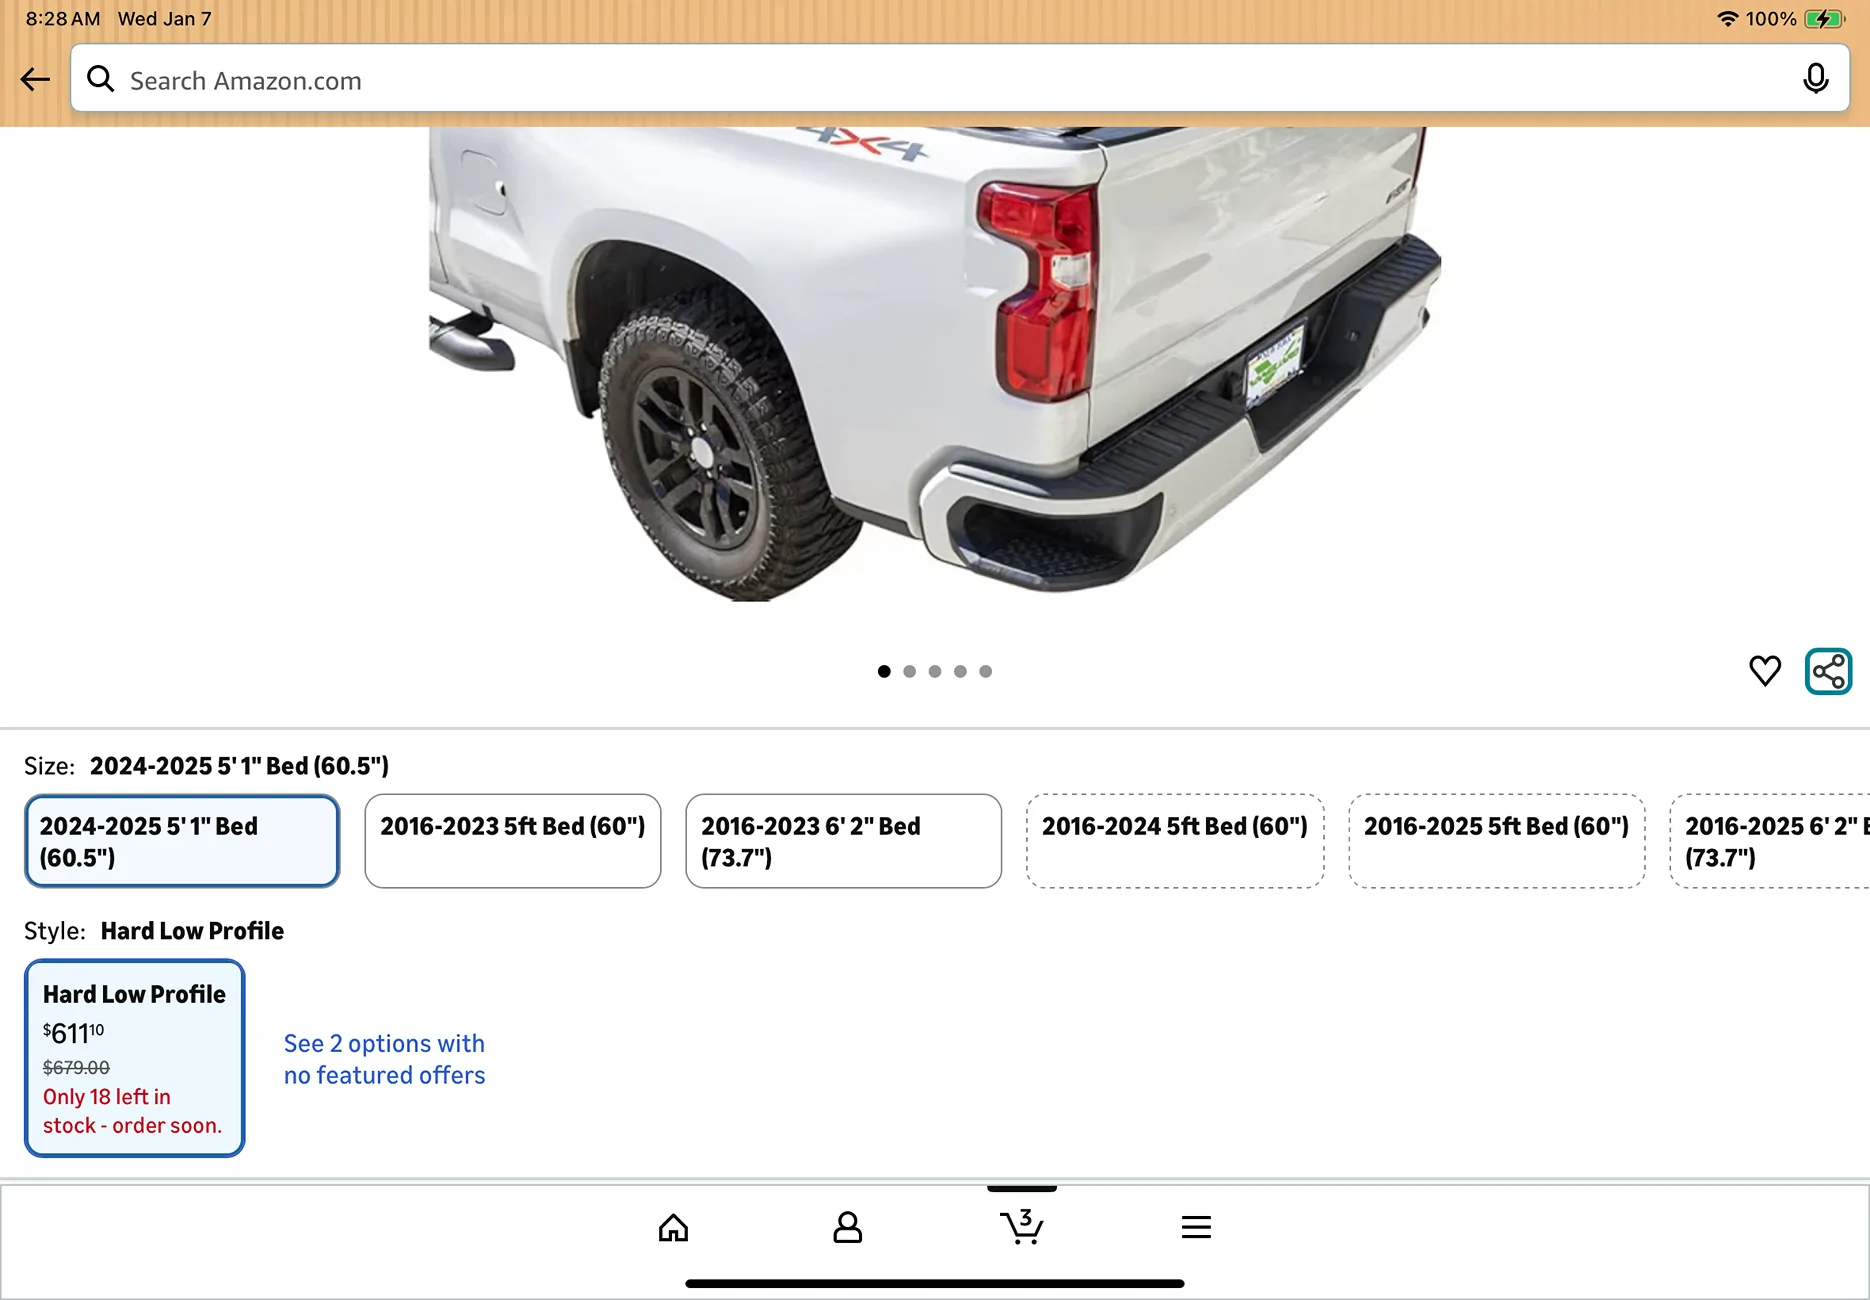The image size is (1870, 1300).
Task: Select the 2016-2023 5ft Bed (60") size
Action: pyautogui.click(x=512, y=841)
